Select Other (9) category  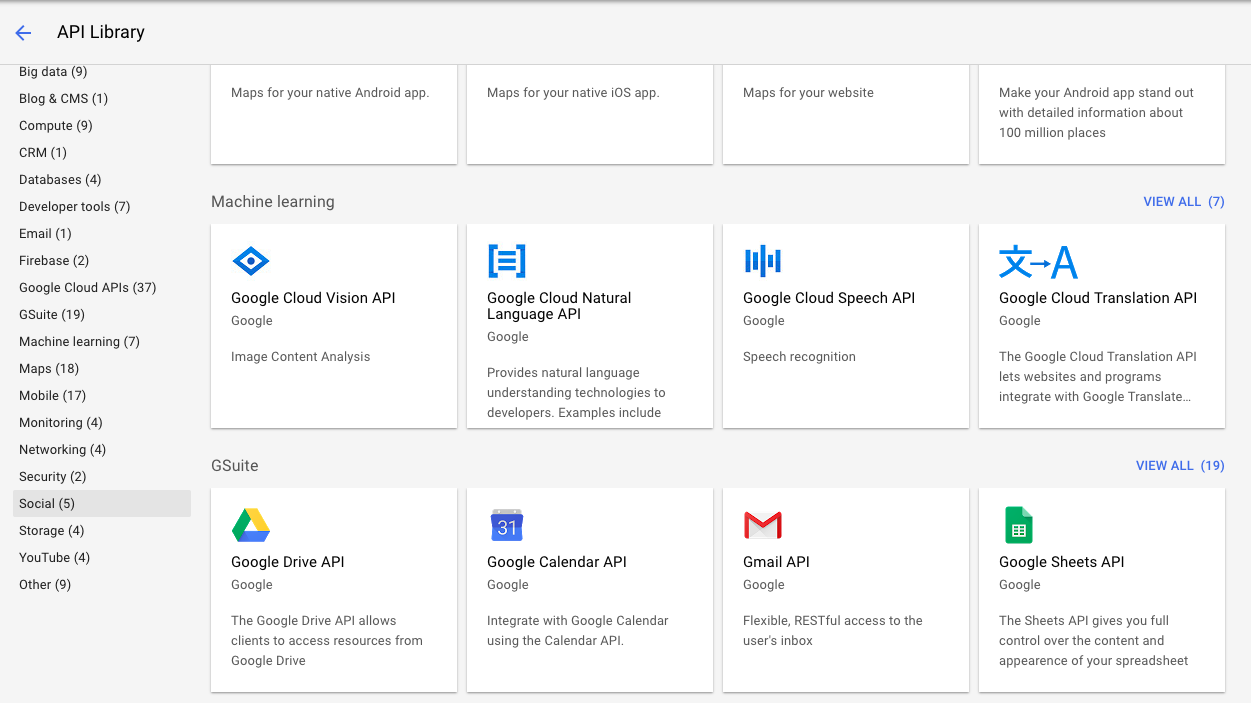(45, 585)
